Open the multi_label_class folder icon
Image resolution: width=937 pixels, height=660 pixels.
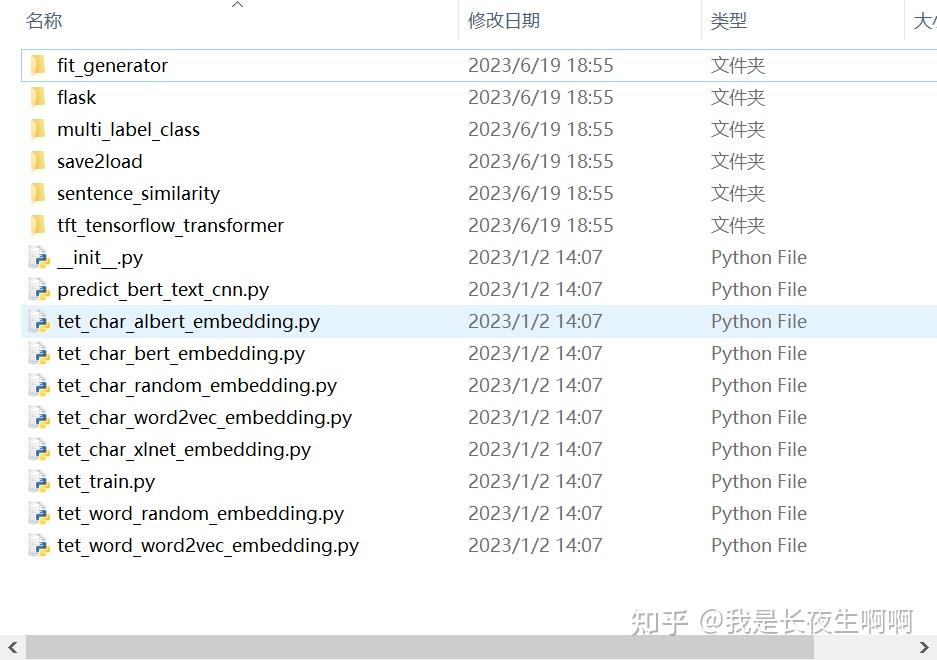pos(38,129)
